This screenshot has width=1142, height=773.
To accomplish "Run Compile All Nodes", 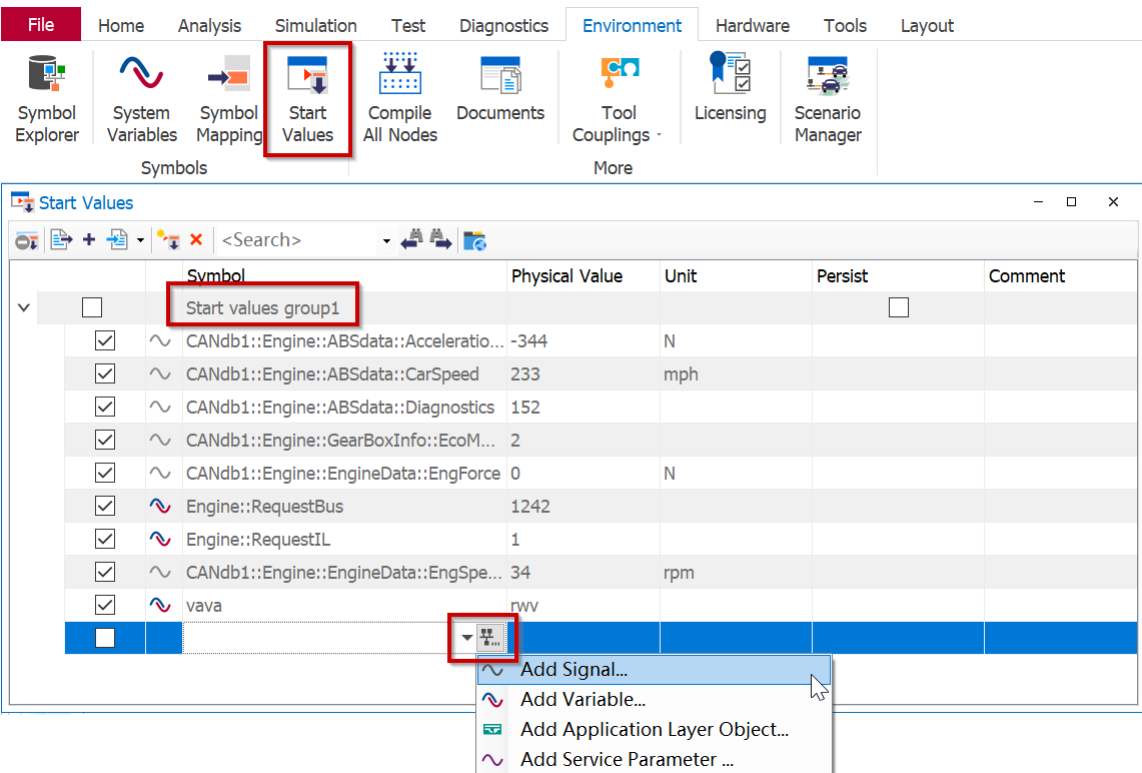I will pyautogui.click(x=400, y=98).
